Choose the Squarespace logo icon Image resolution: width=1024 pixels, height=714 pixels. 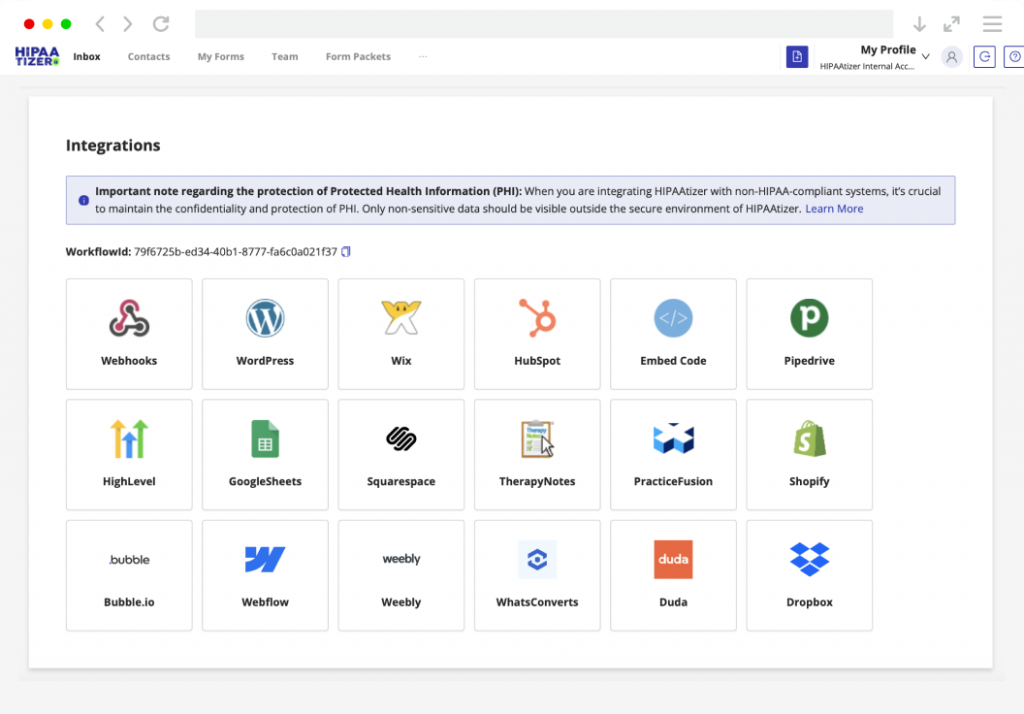[x=401, y=438]
